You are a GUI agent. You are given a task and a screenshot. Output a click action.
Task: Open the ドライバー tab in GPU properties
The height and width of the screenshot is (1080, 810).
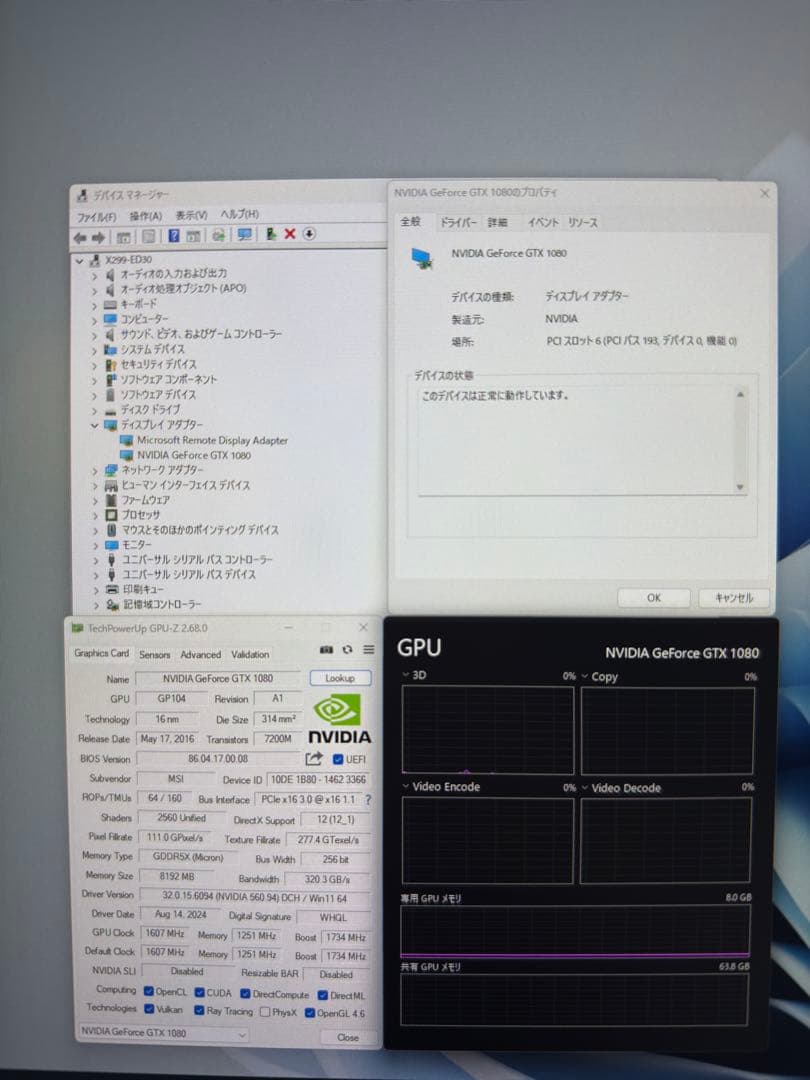[459, 222]
